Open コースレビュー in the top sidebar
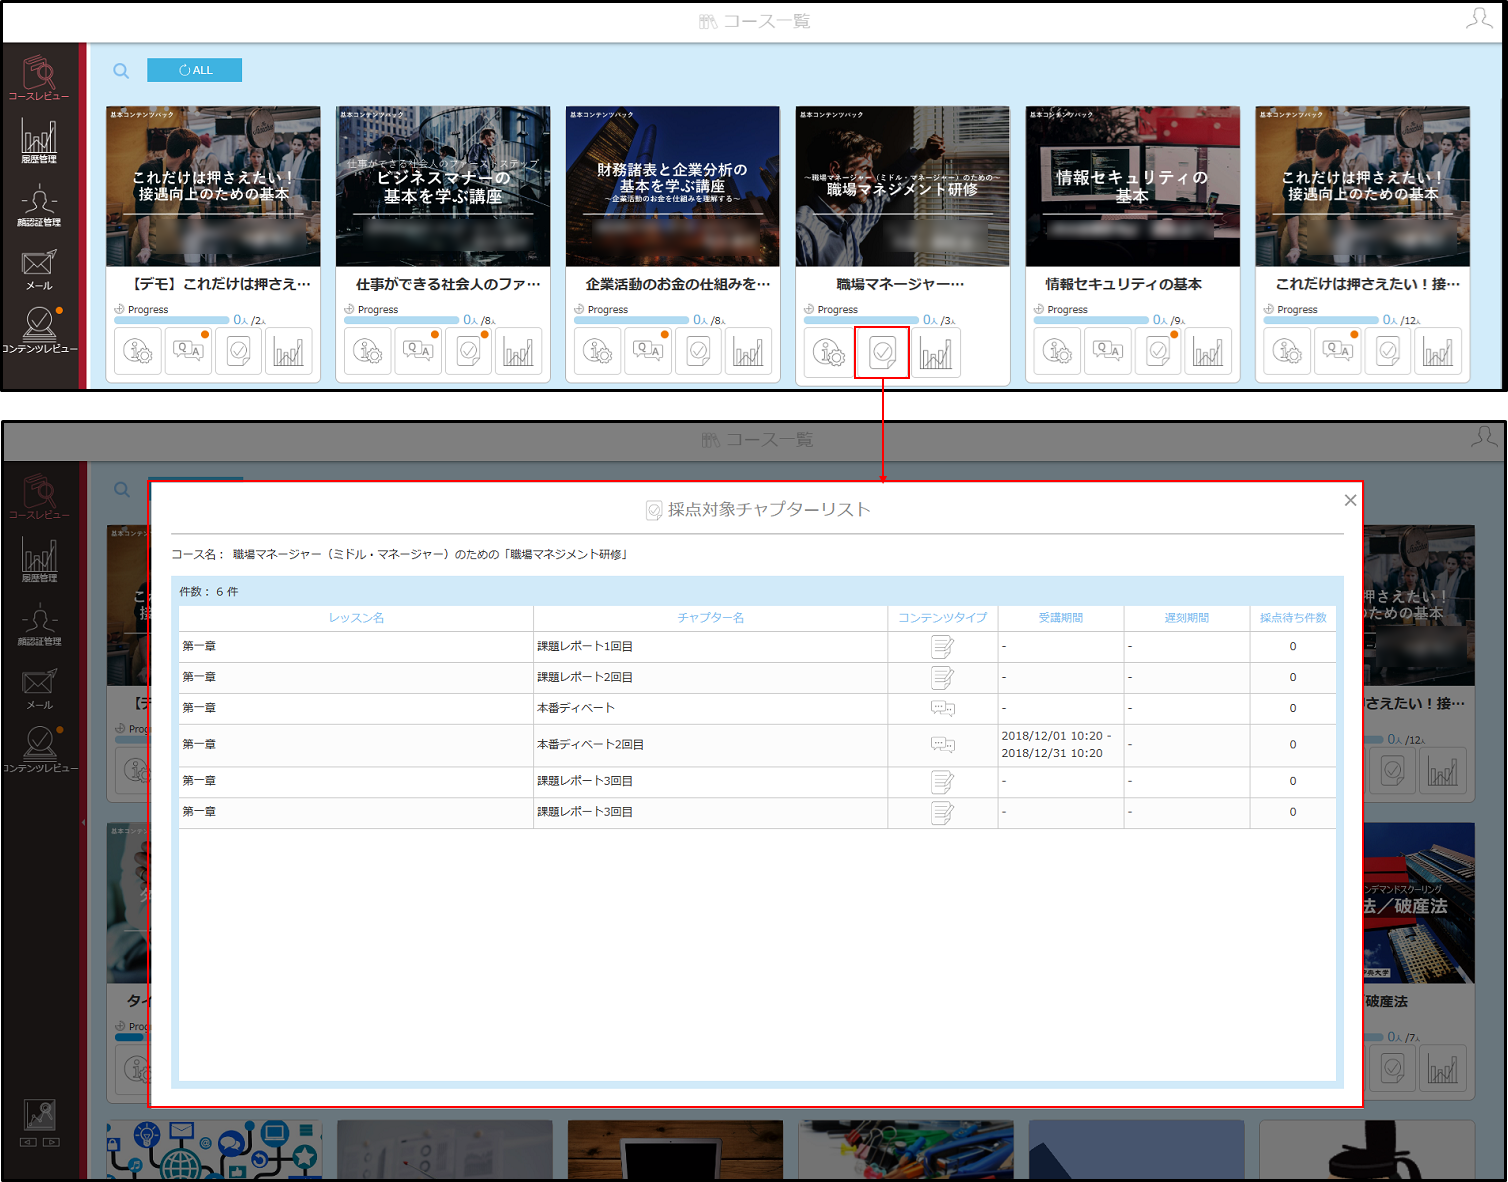This screenshot has width=1508, height=1182. pyautogui.click(x=39, y=78)
